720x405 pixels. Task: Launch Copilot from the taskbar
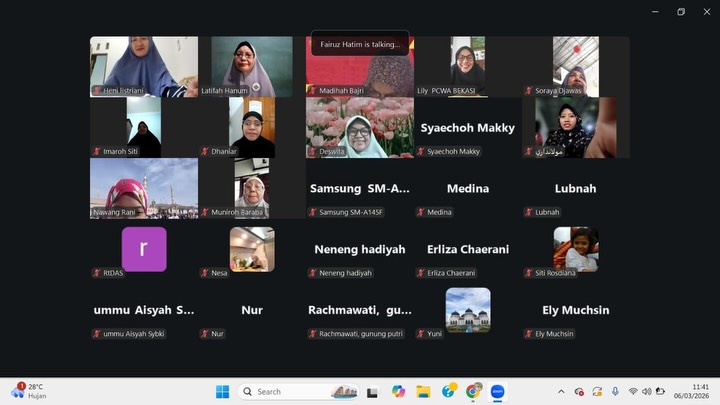coord(398,391)
